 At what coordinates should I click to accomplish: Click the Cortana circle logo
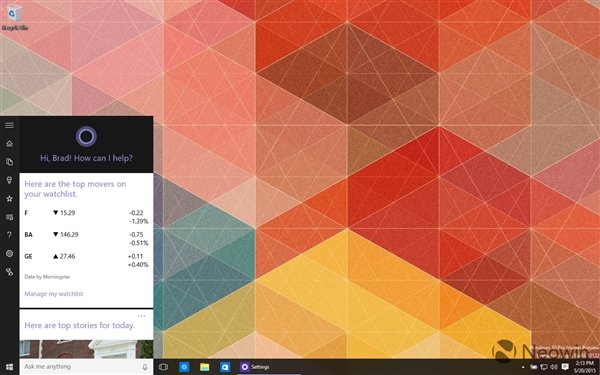tap(86, 136)
